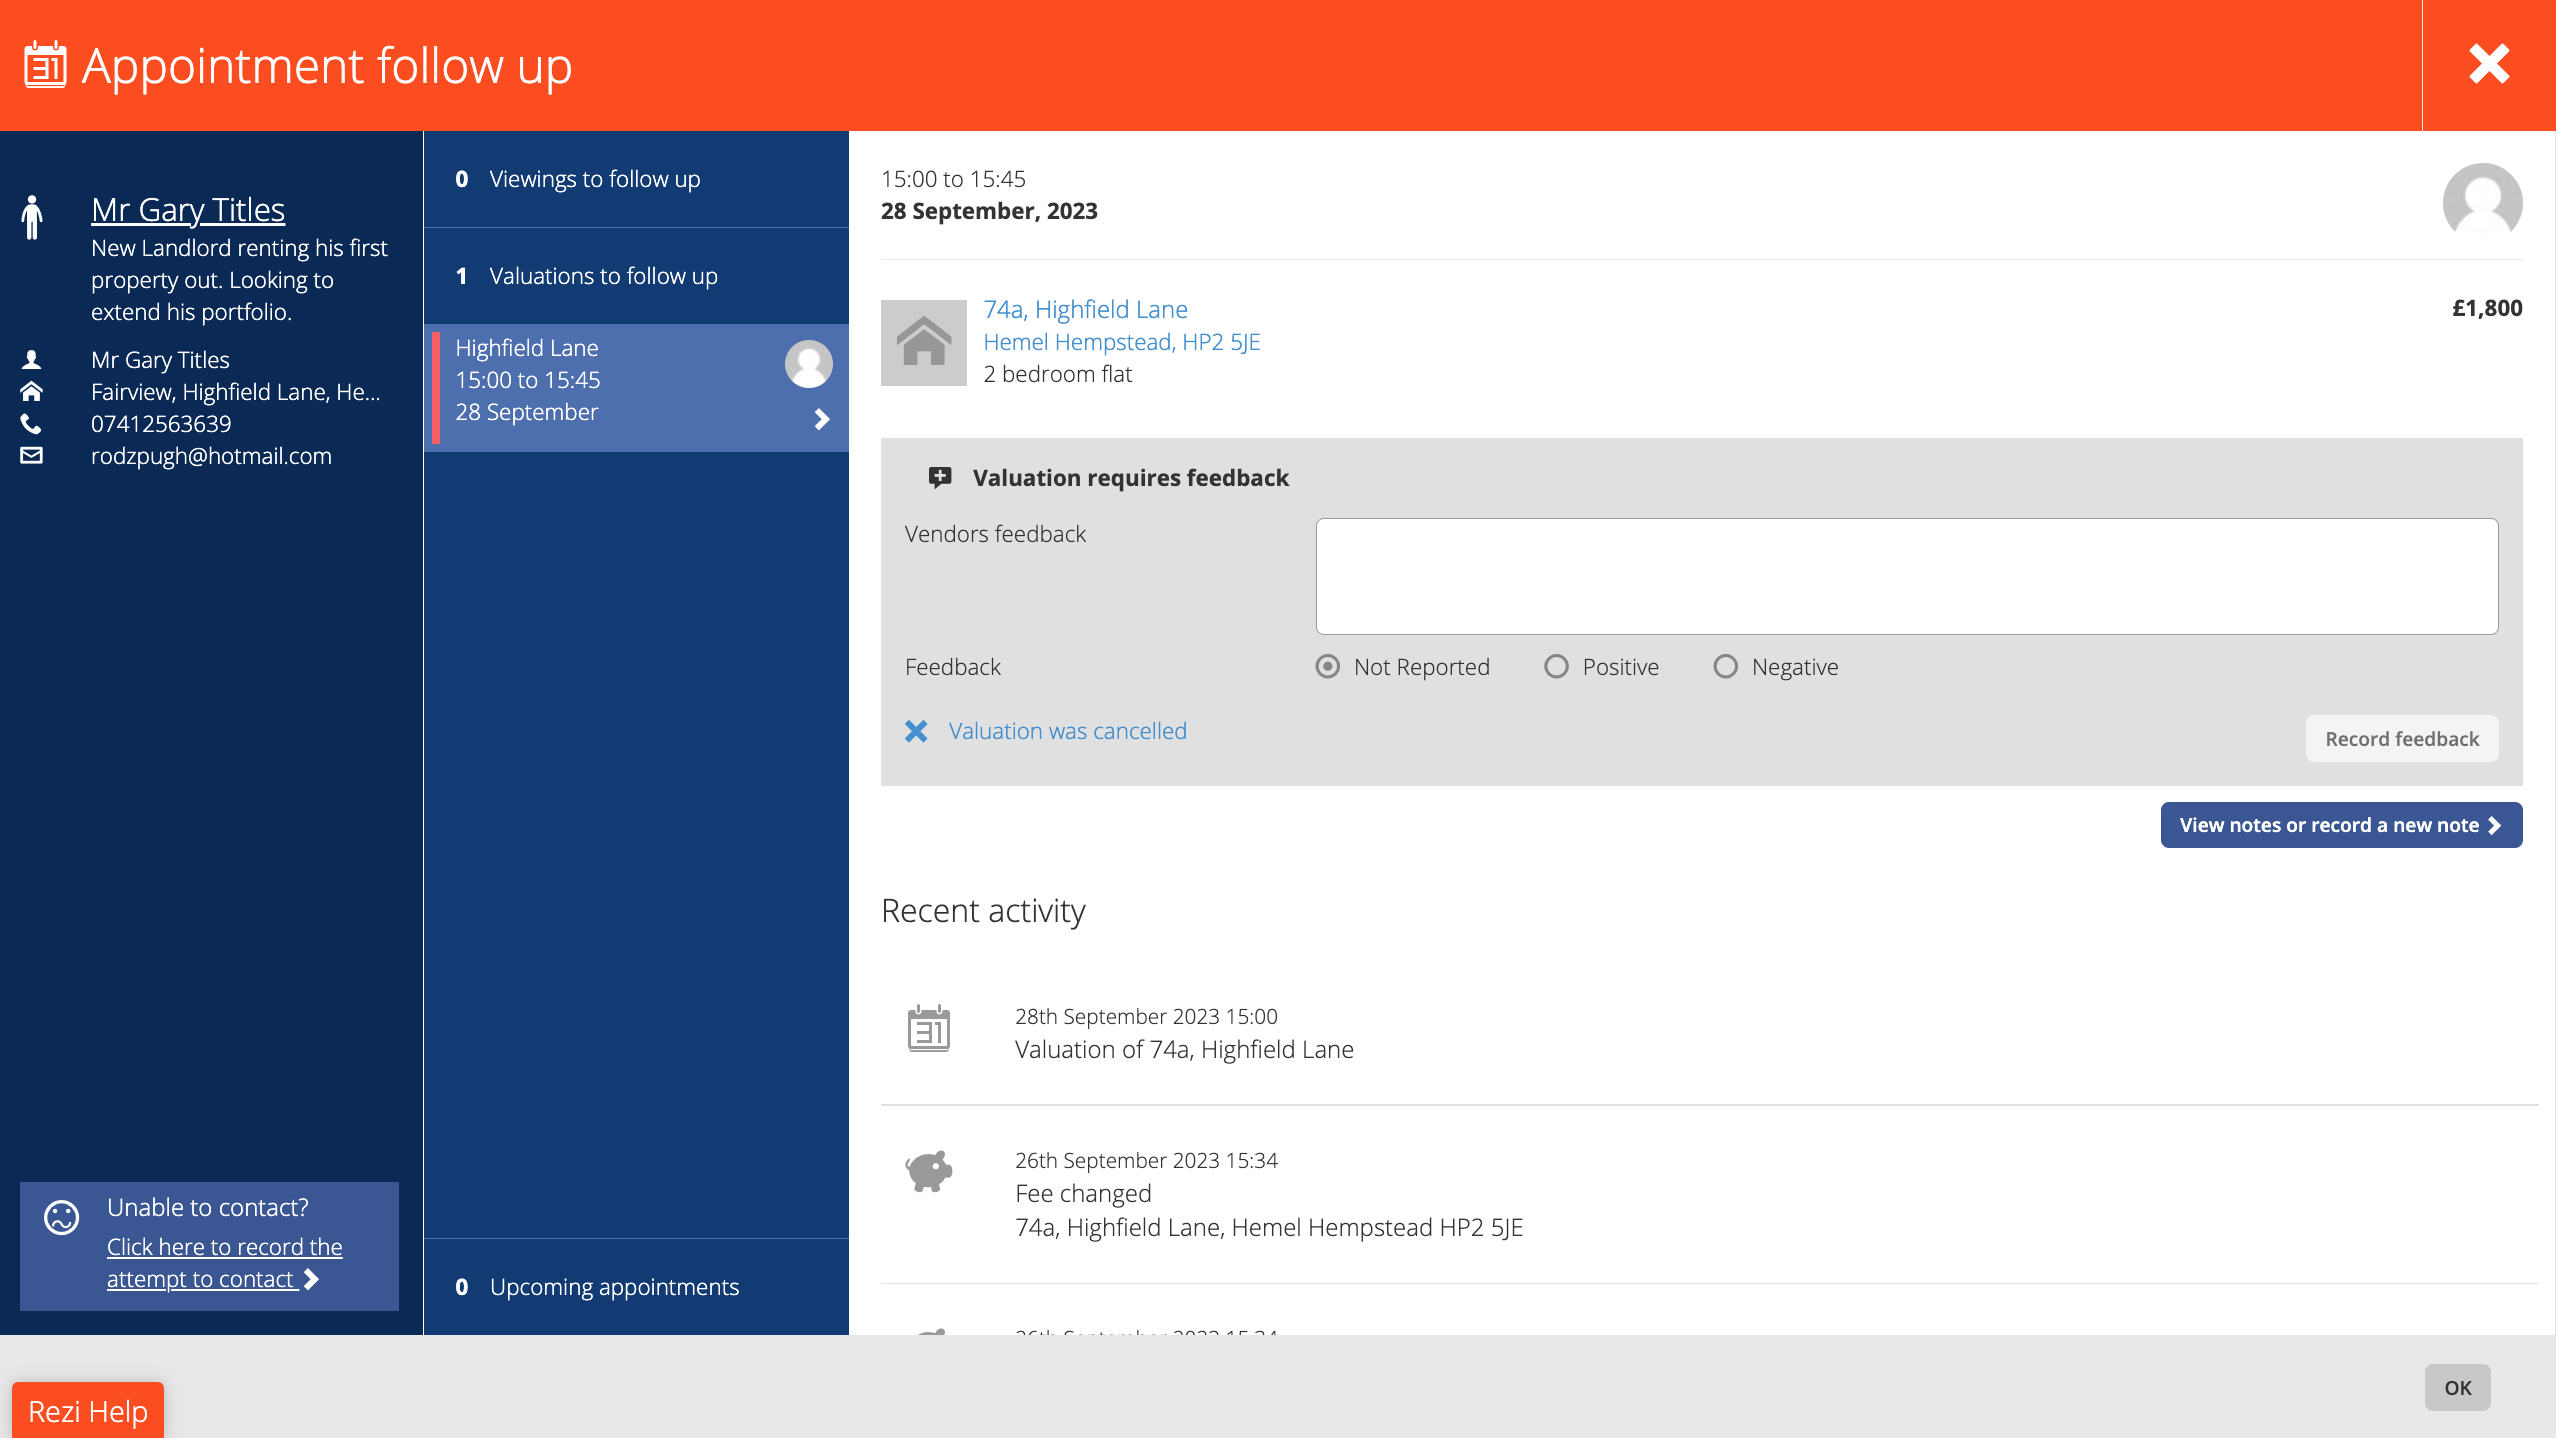Focus the Vendors feedback text box

point(1907,576)
